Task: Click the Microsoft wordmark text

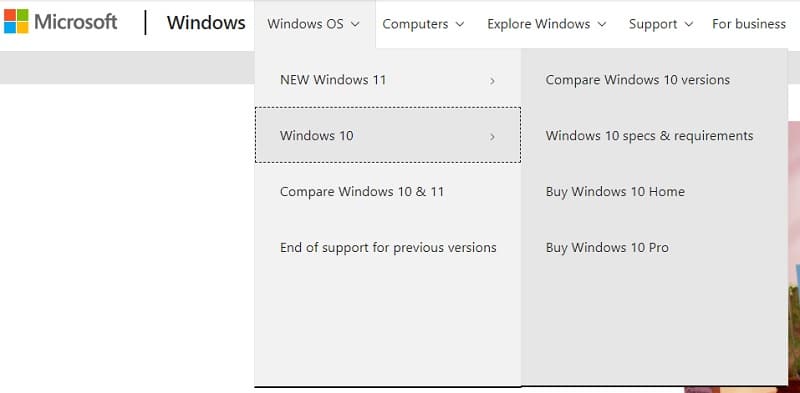Action: (x=76, y=22)
